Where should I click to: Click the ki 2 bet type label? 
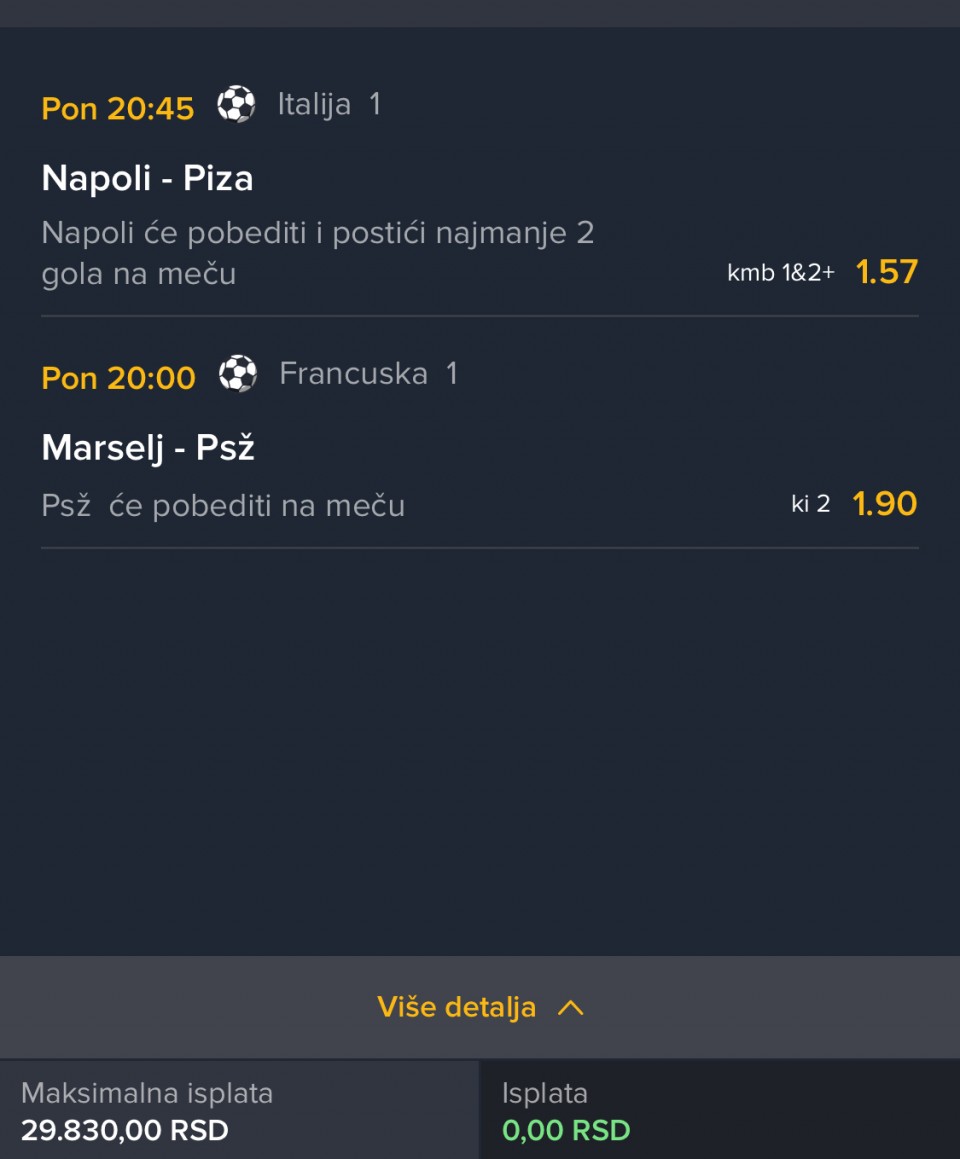point(810,504)
